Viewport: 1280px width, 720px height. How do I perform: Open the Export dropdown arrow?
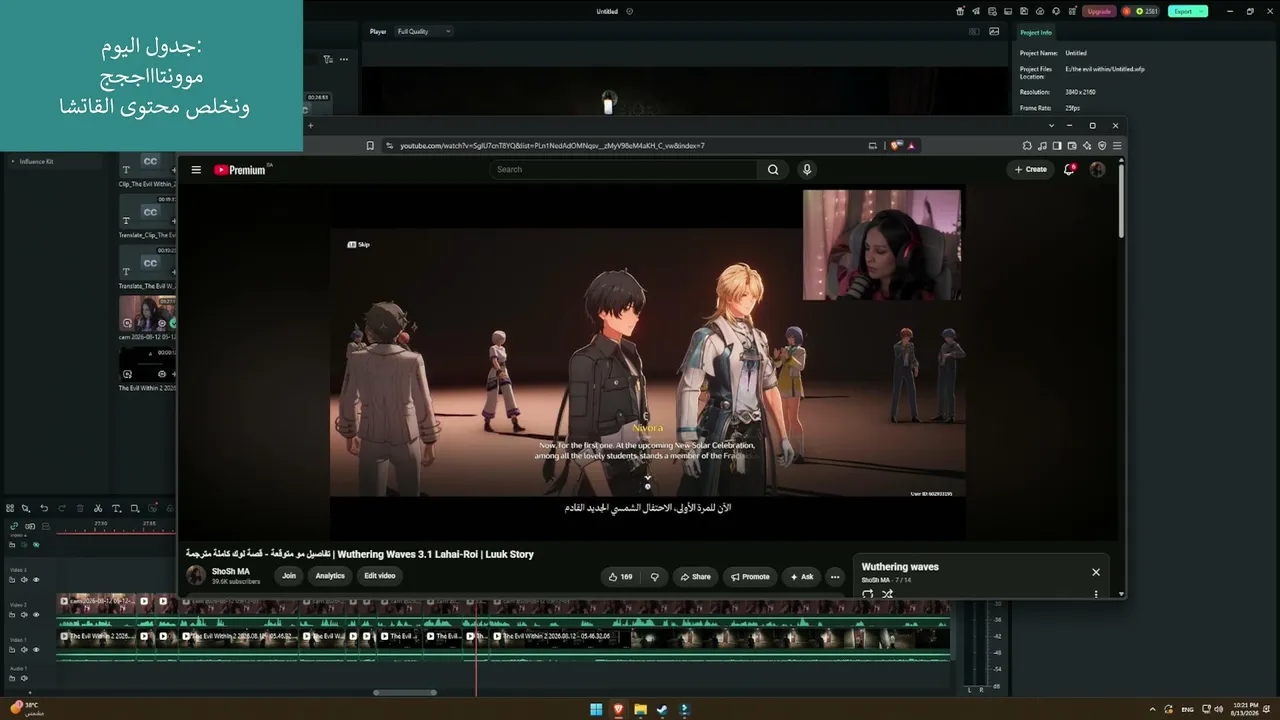coord(1202,11)
